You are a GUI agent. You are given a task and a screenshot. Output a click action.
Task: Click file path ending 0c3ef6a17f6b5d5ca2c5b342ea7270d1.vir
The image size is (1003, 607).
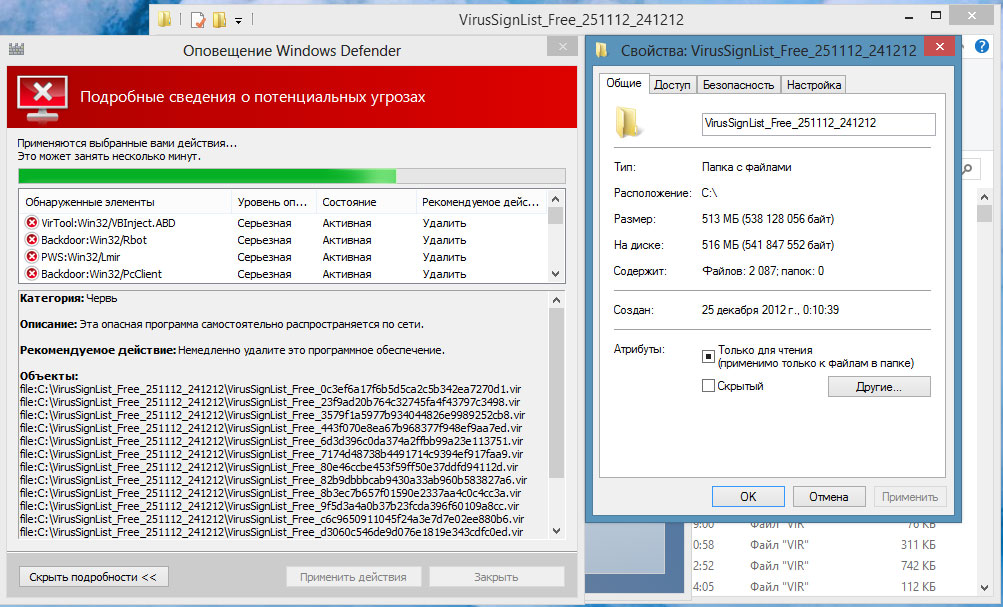271,389
